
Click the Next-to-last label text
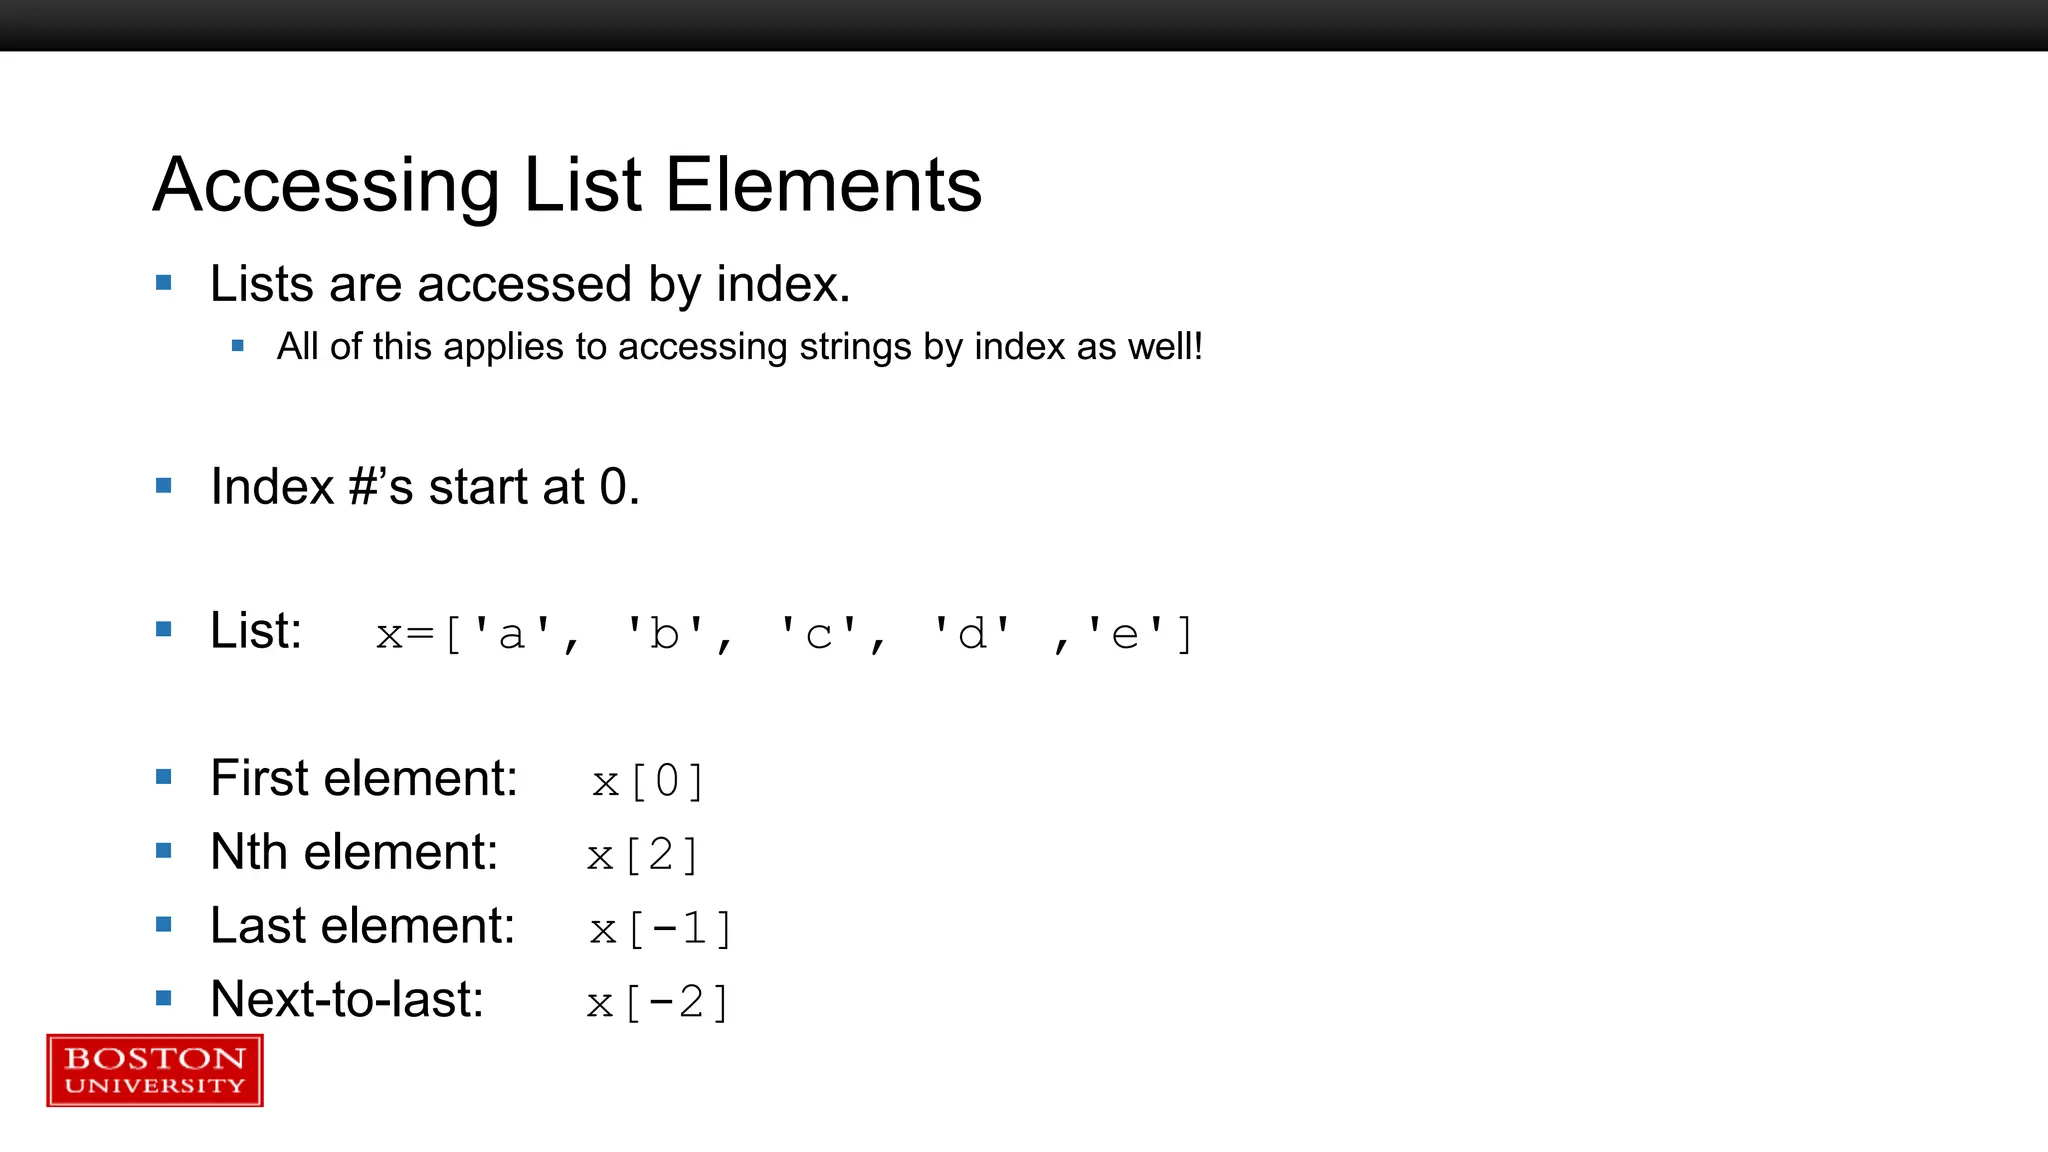347,999
